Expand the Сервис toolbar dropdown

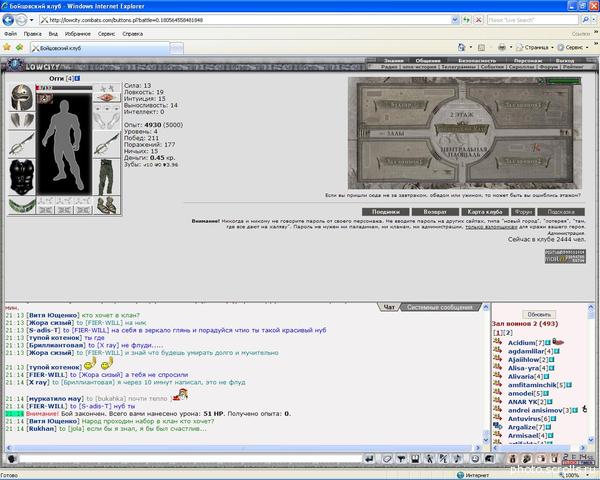573,47
